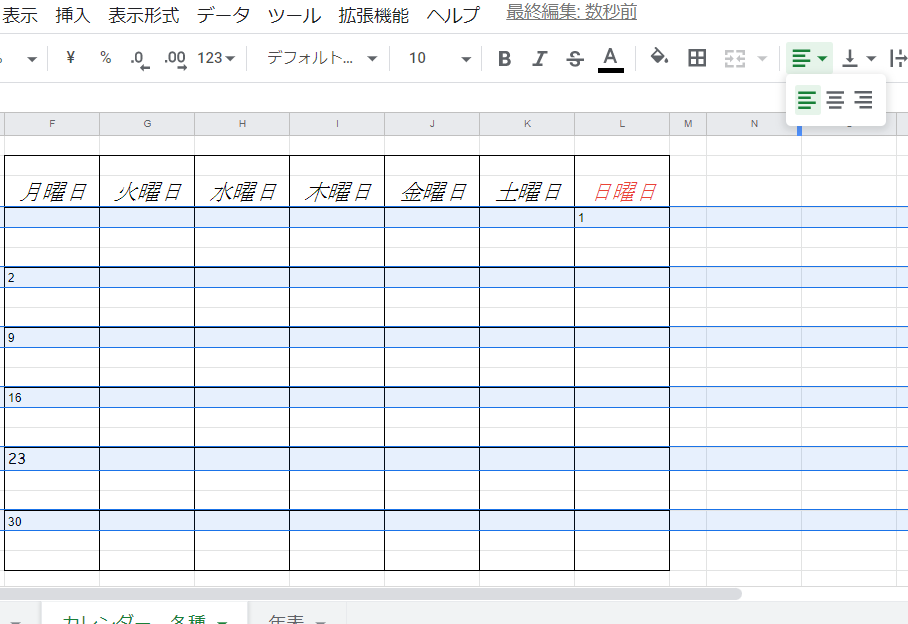
Task: Select the cell containing date 9
Action: coord(52,337)
